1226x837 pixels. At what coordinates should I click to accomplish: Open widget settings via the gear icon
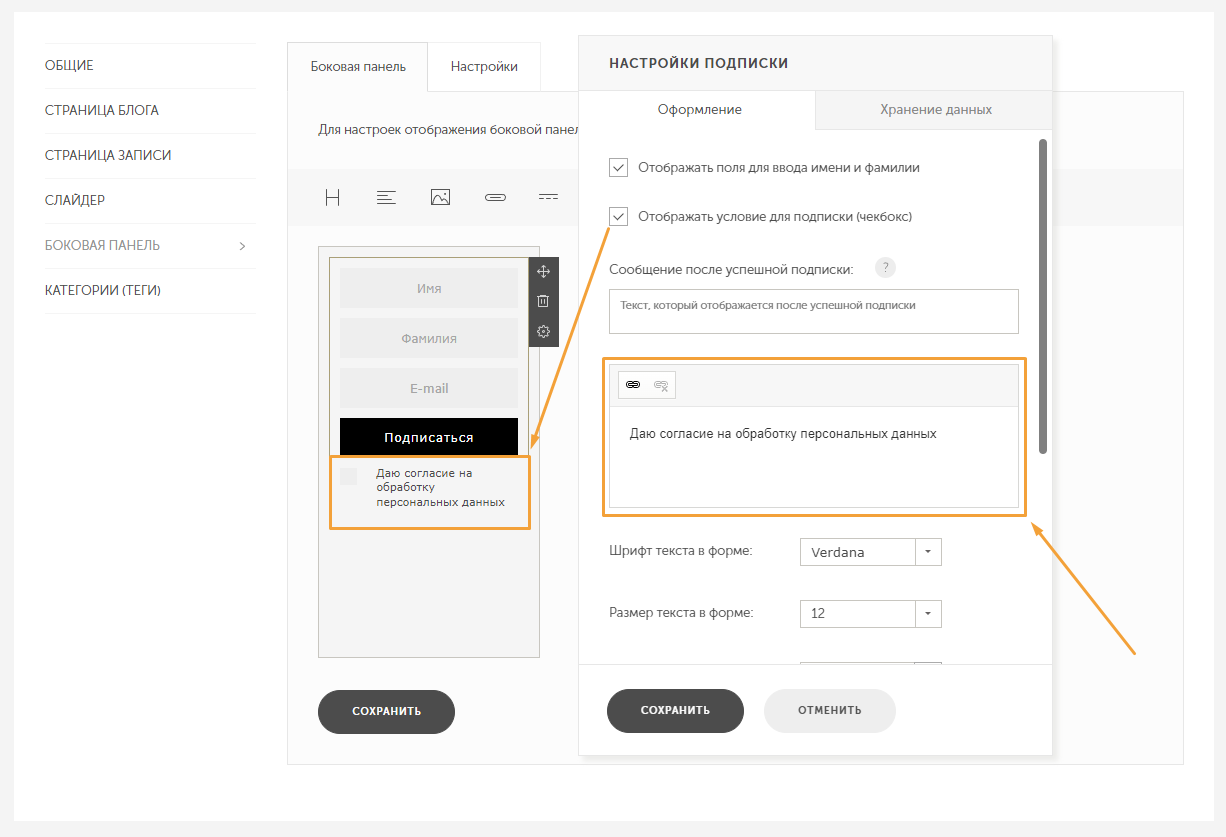(543, 331)
